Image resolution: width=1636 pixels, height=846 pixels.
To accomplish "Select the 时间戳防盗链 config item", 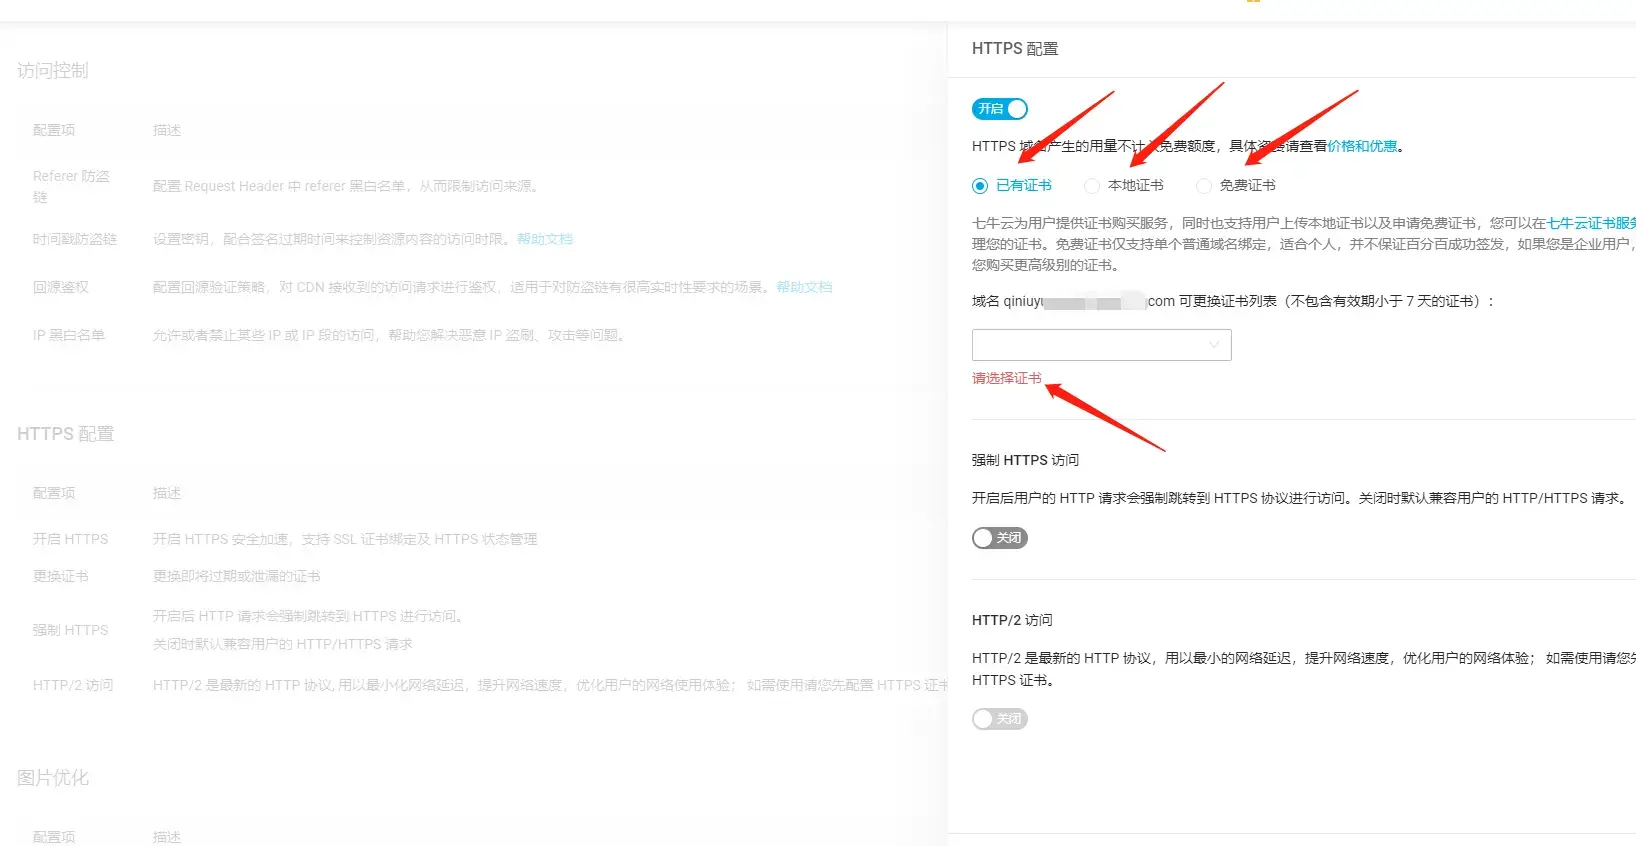I will coord(75,239).
